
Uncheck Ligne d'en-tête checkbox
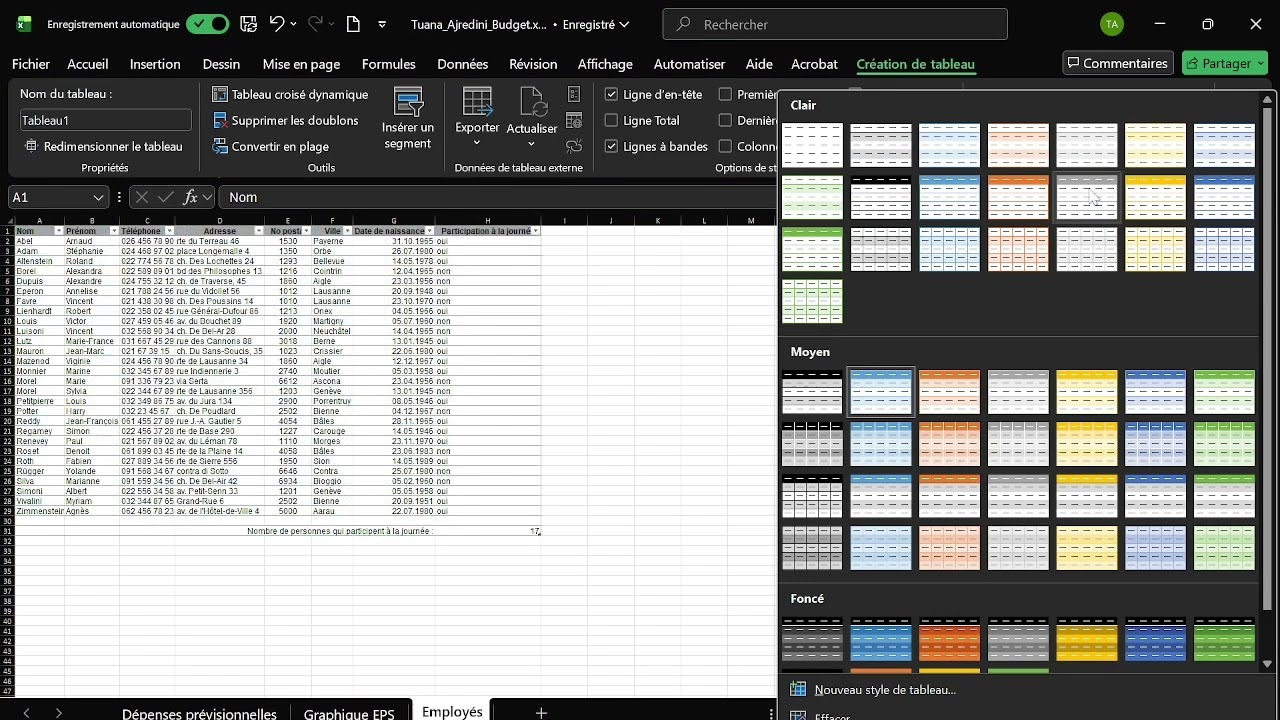pos(611,94)
